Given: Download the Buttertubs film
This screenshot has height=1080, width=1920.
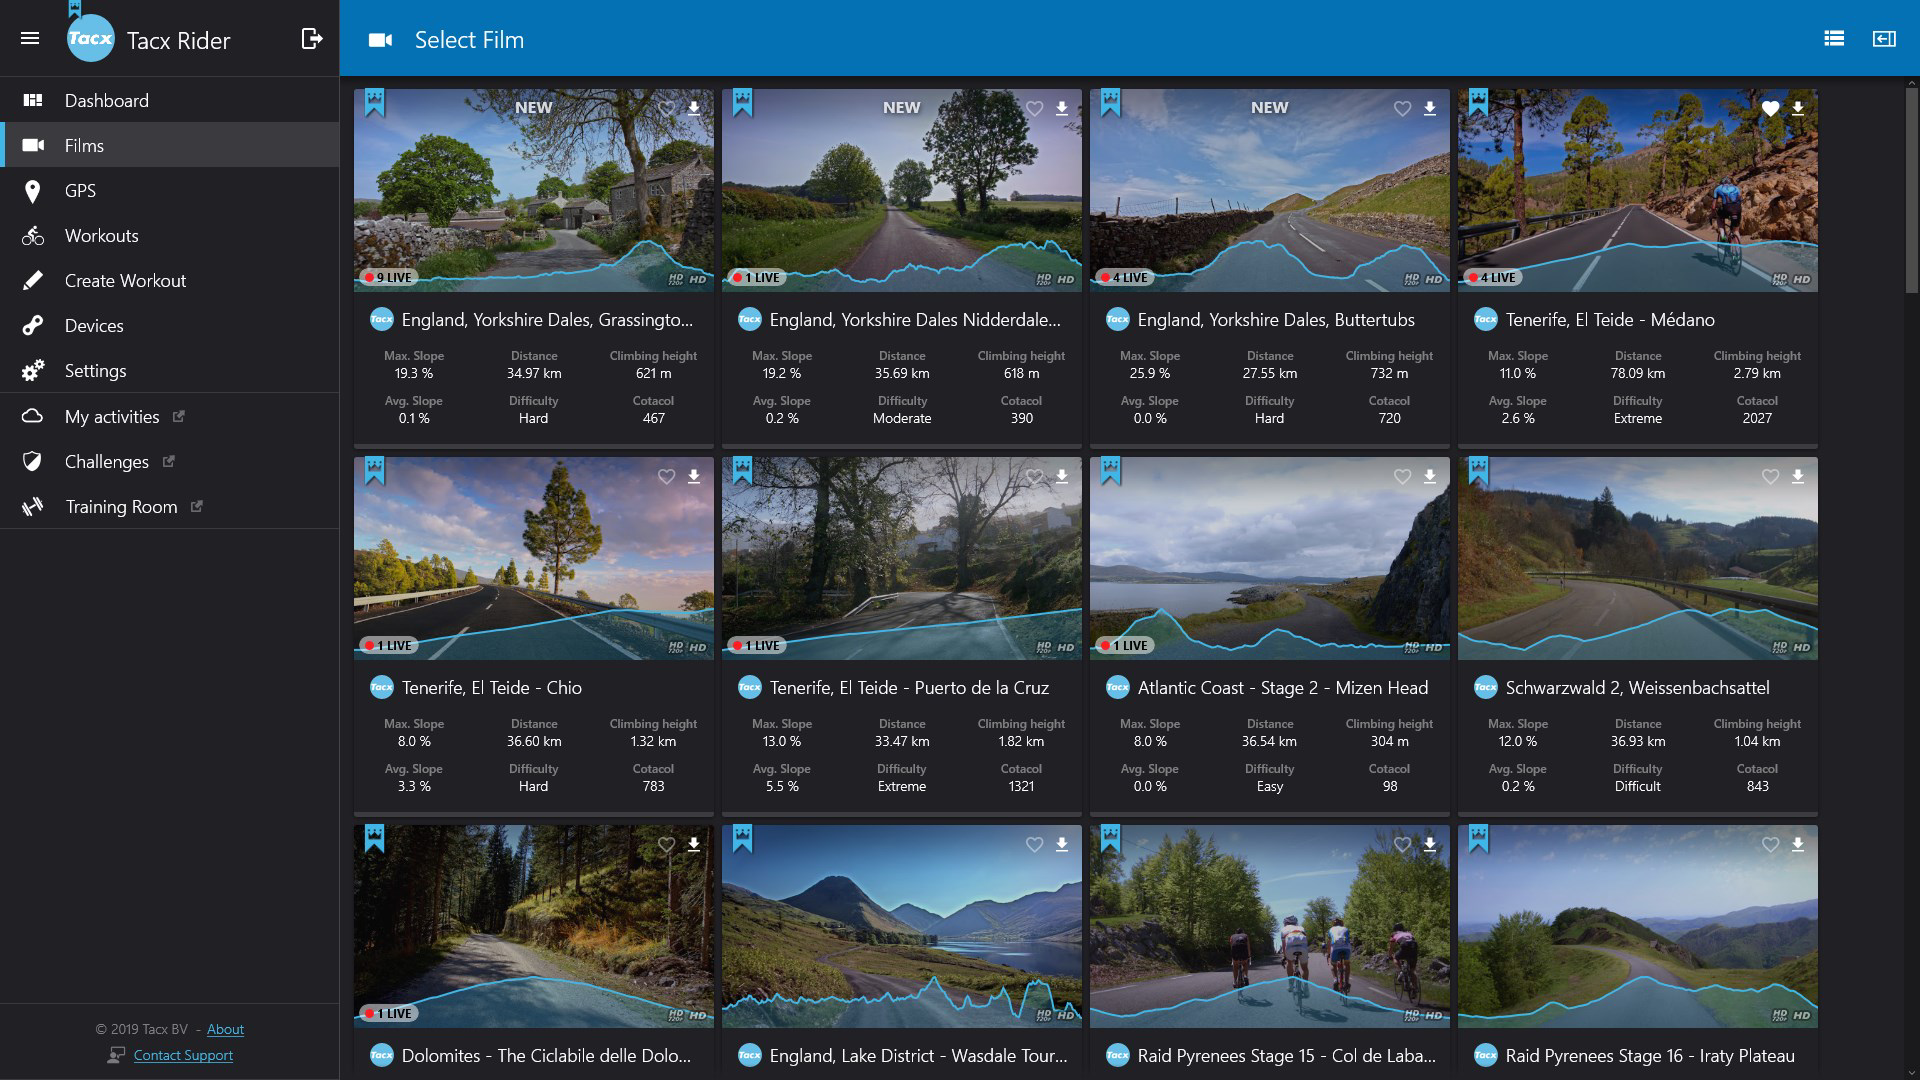Looking at the screenshot, I should coord(1430,108).
